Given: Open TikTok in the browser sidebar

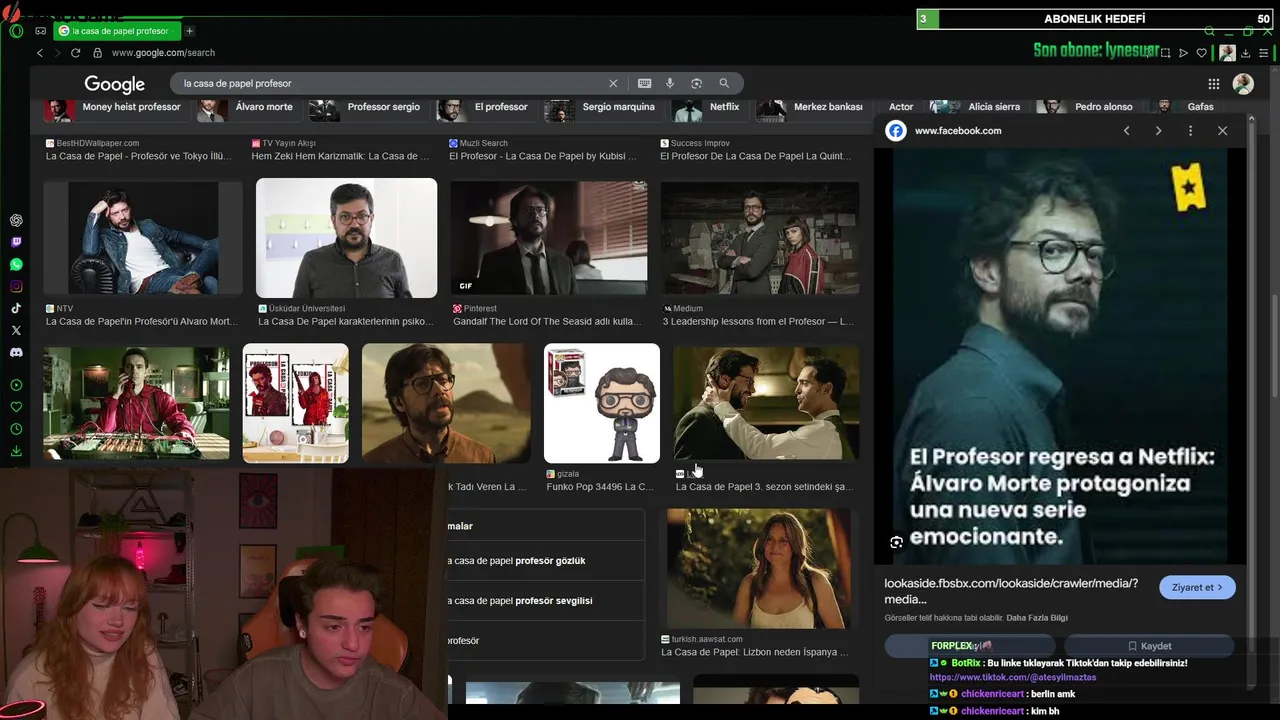Looking at the screenshot, I should pos(16,308).
